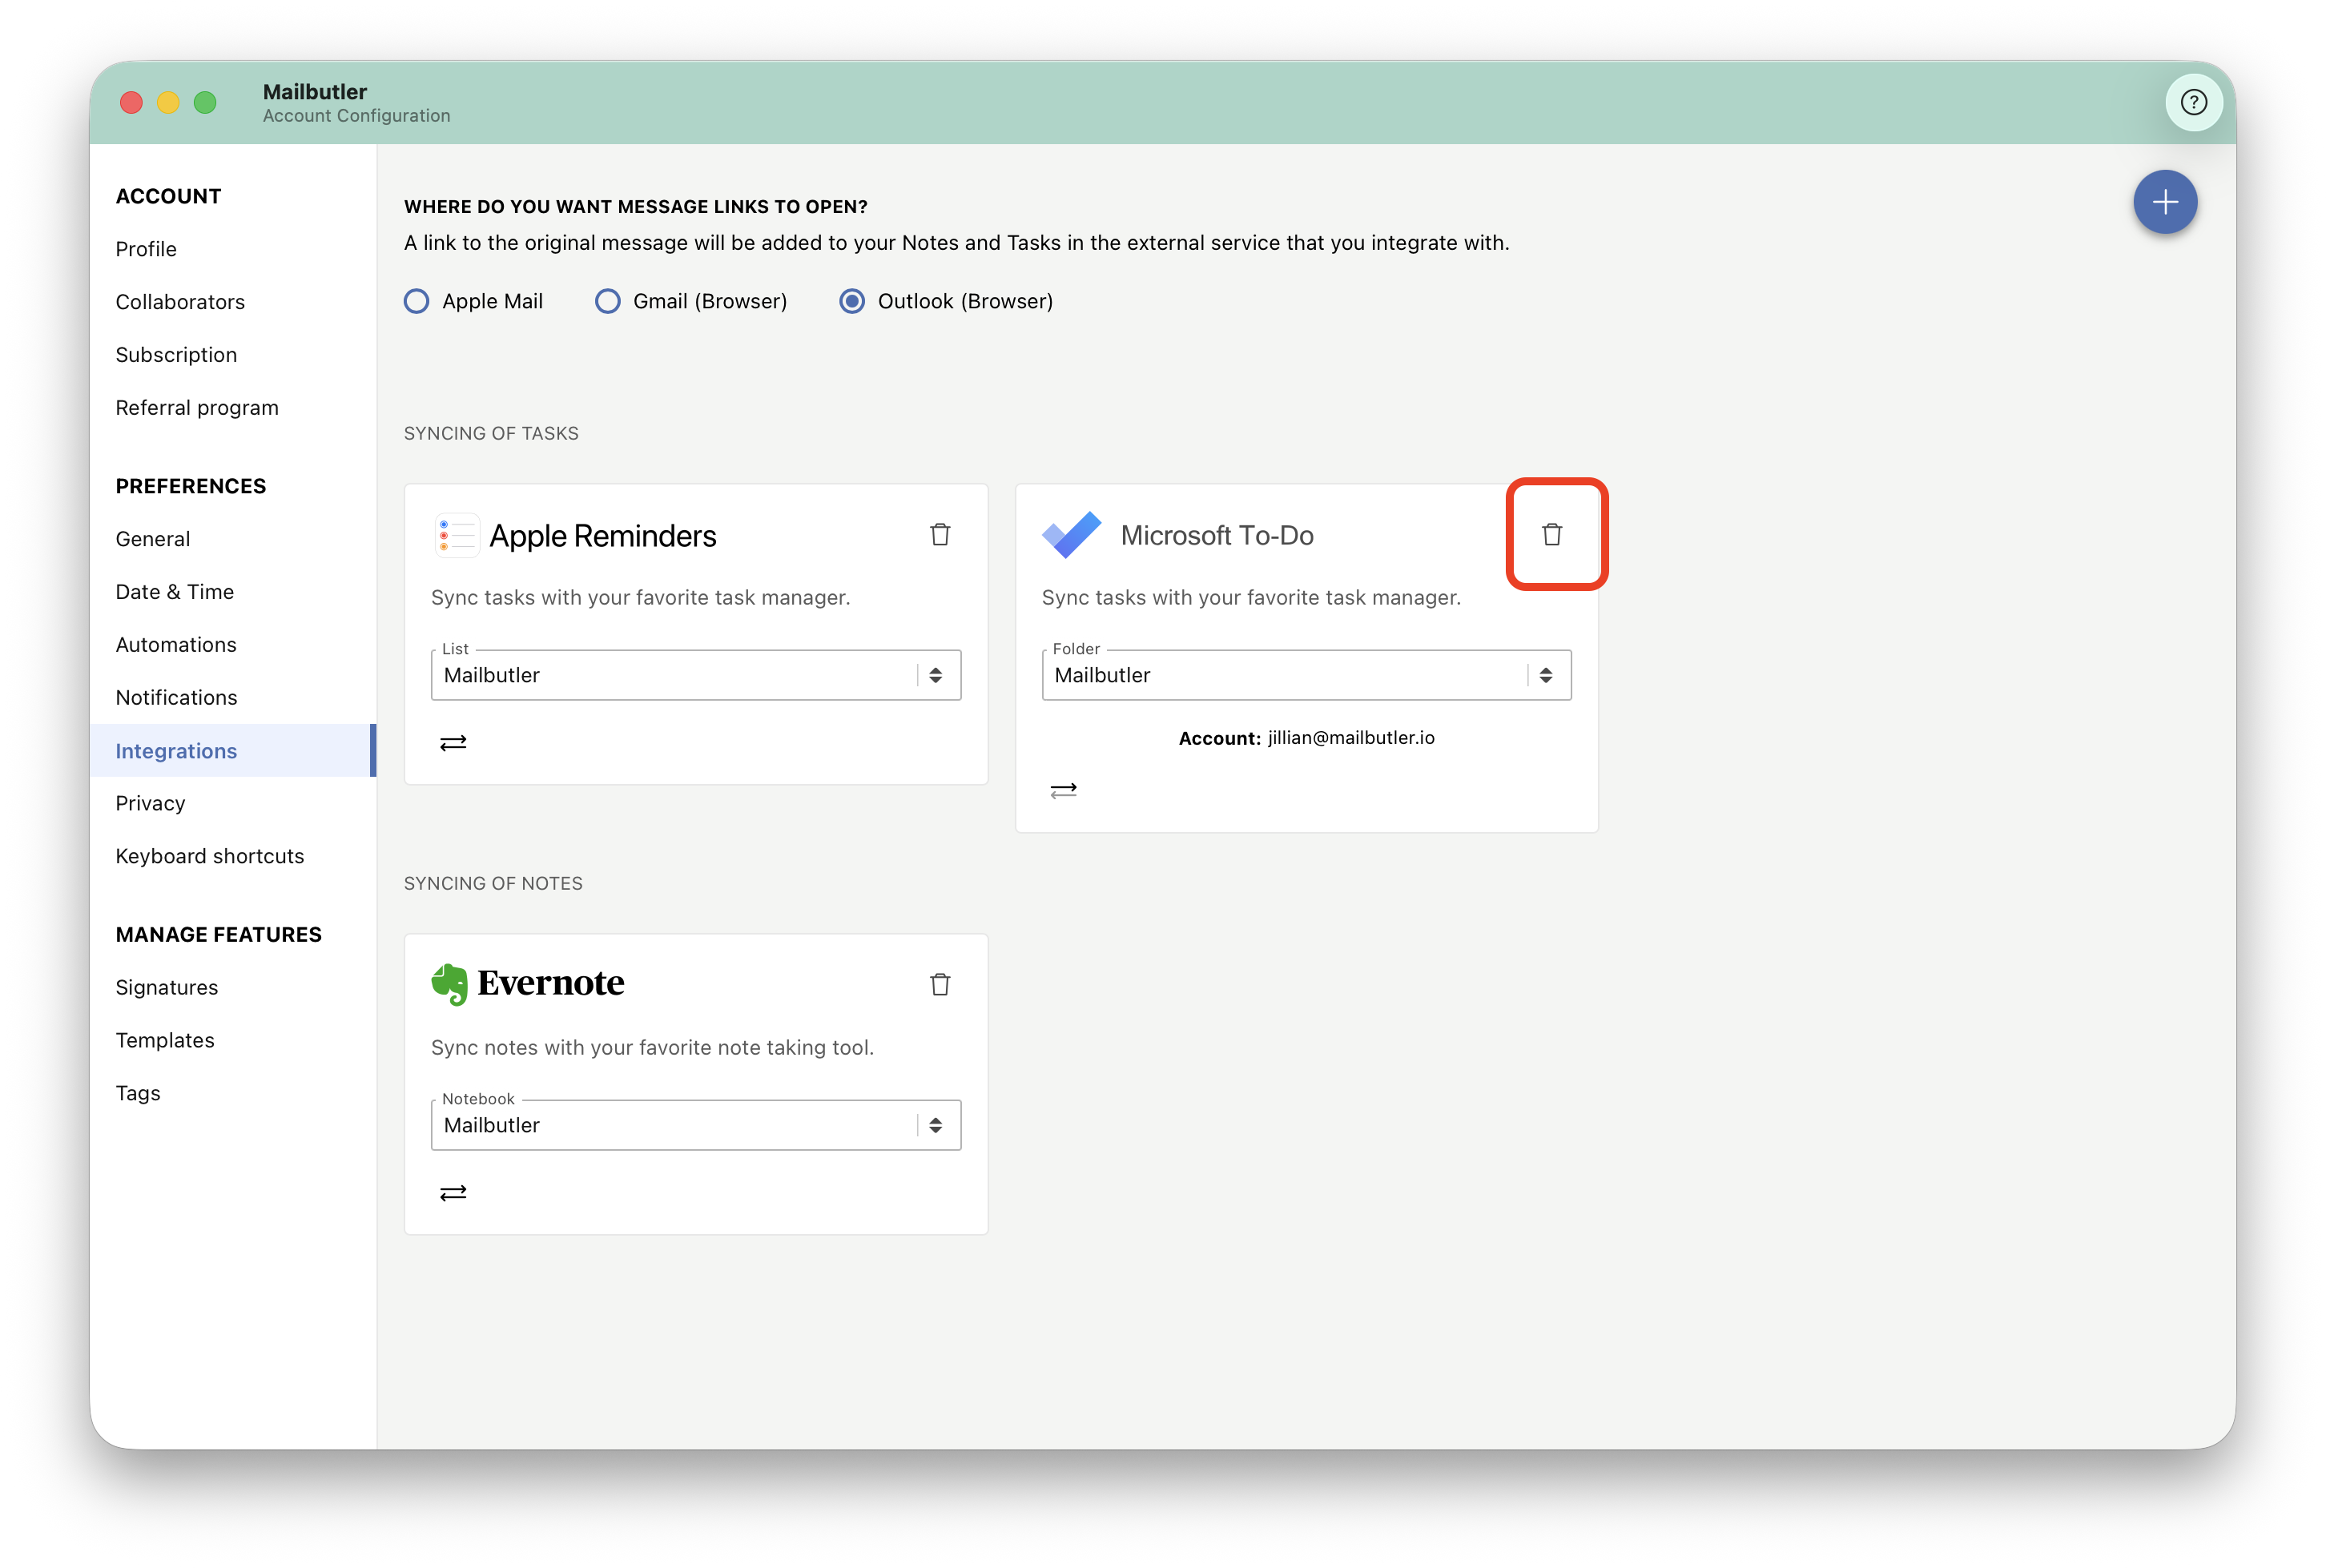Click the 'Sync notes with your favorite note taking tool.' text
This screenshot has width=2326, height=1568.
coord(652,1048)
